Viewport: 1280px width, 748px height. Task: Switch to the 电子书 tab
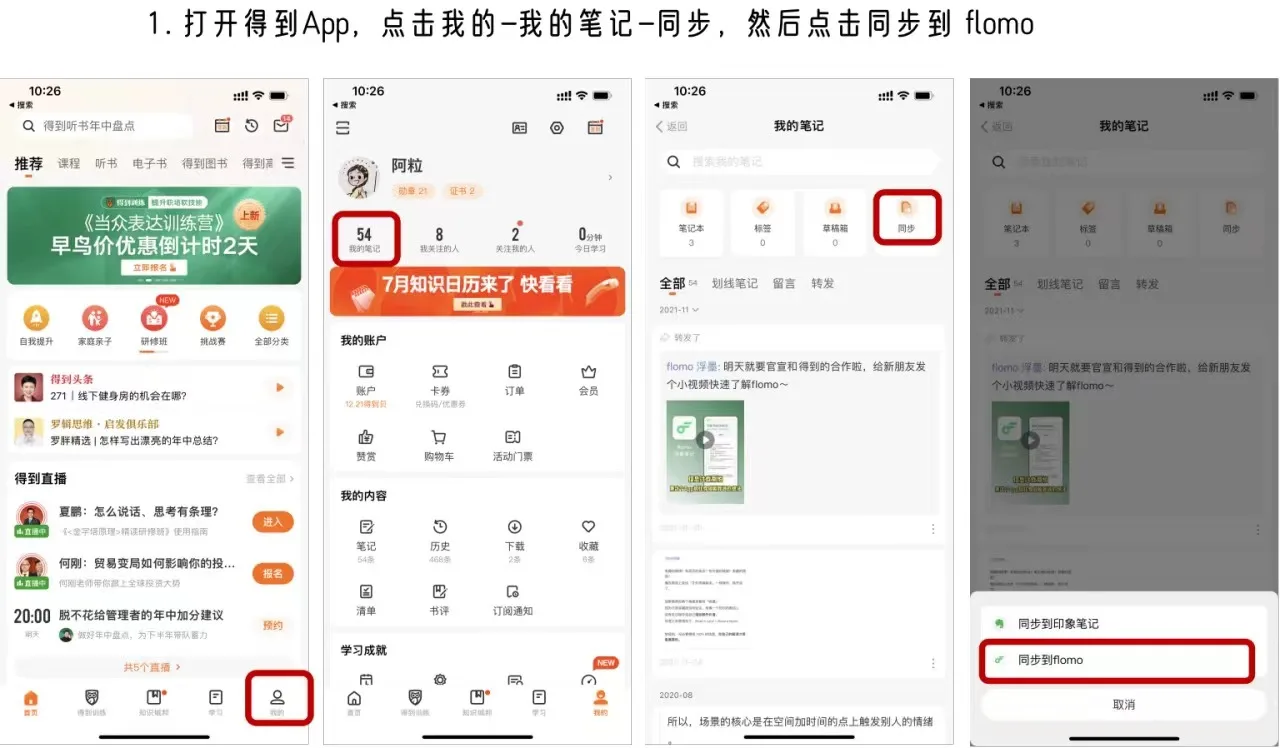tap(149, 164)
